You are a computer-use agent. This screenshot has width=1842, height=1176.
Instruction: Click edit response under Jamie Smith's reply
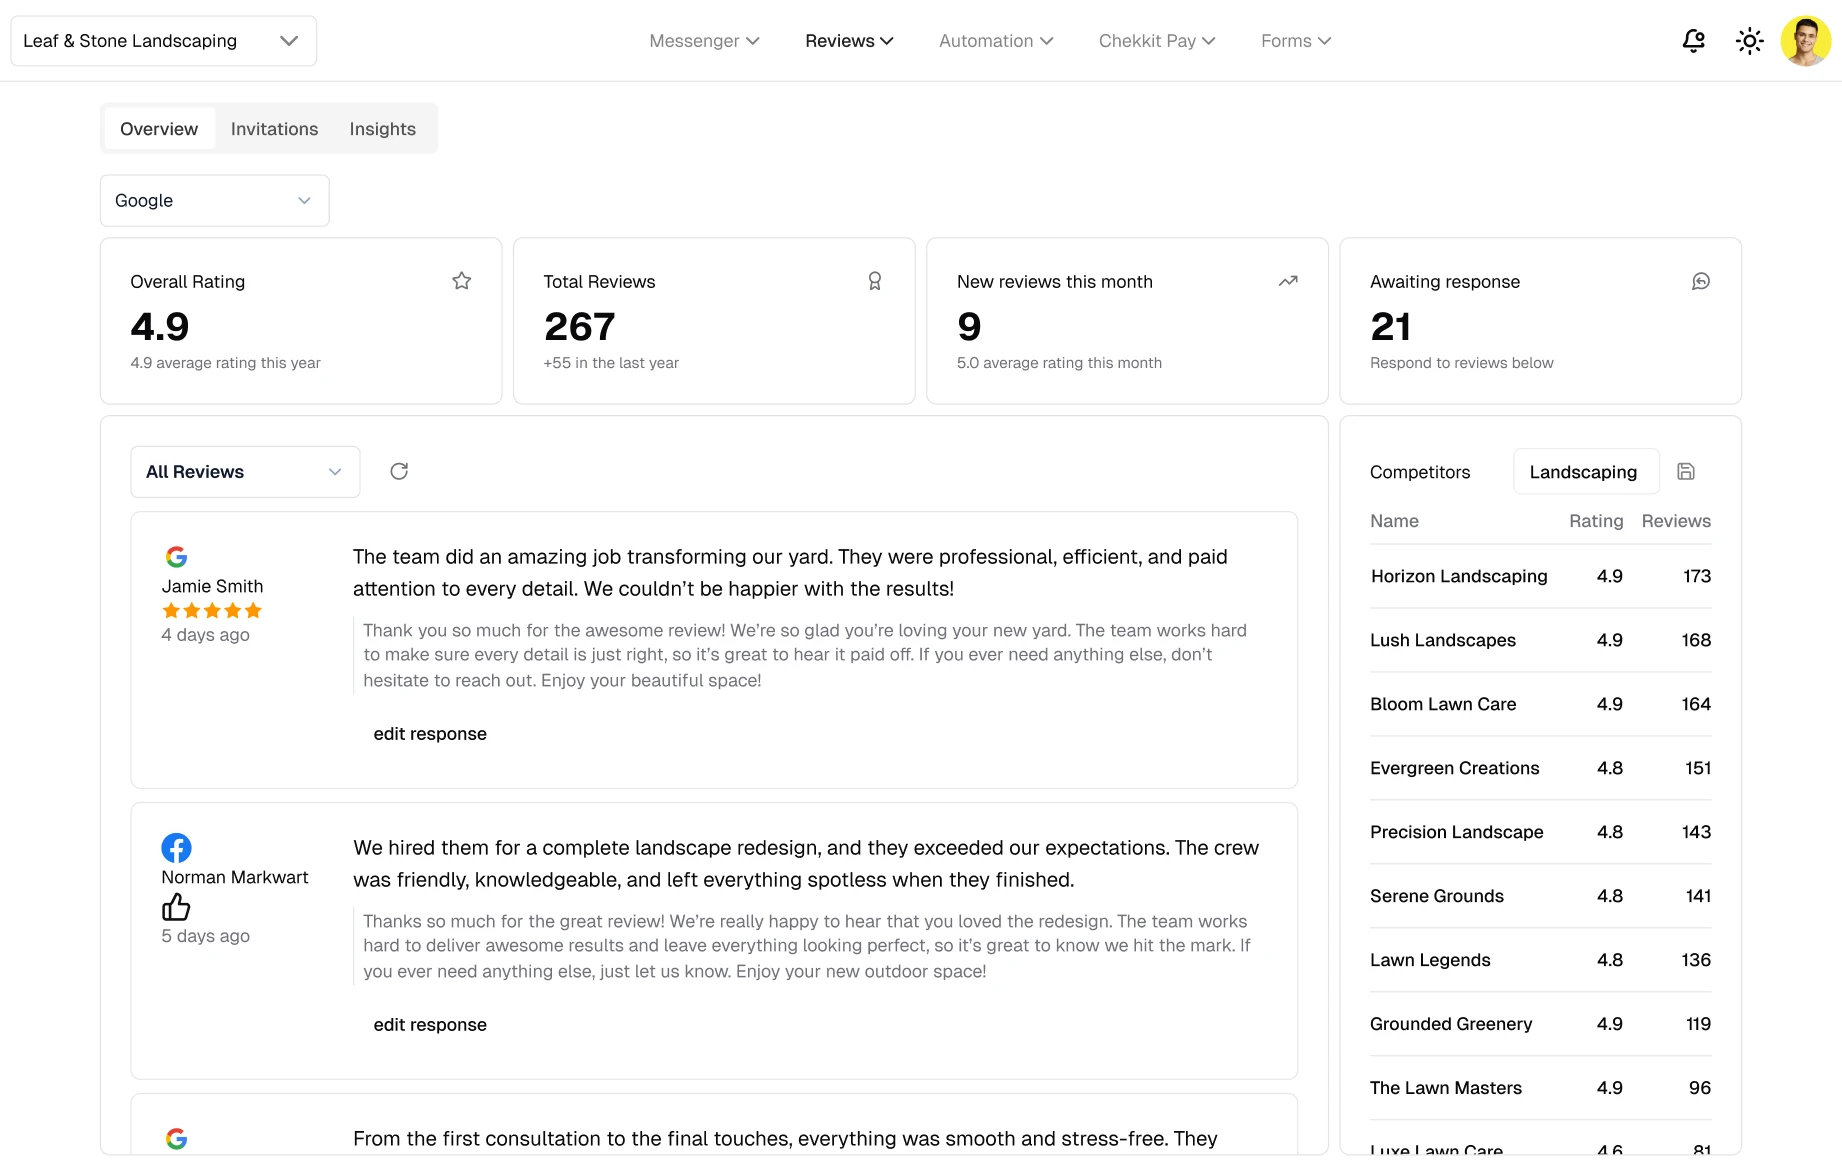click(x=430, y=733)
